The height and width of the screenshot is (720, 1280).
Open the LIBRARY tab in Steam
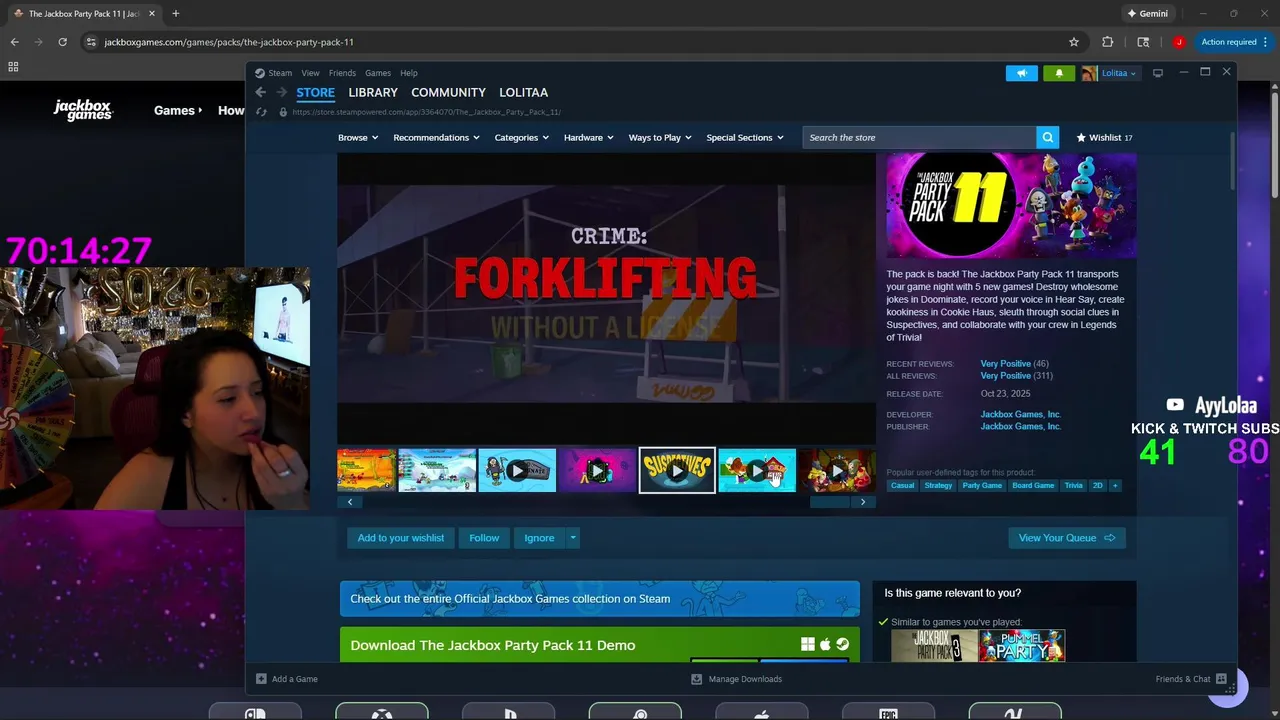[373, 92]
